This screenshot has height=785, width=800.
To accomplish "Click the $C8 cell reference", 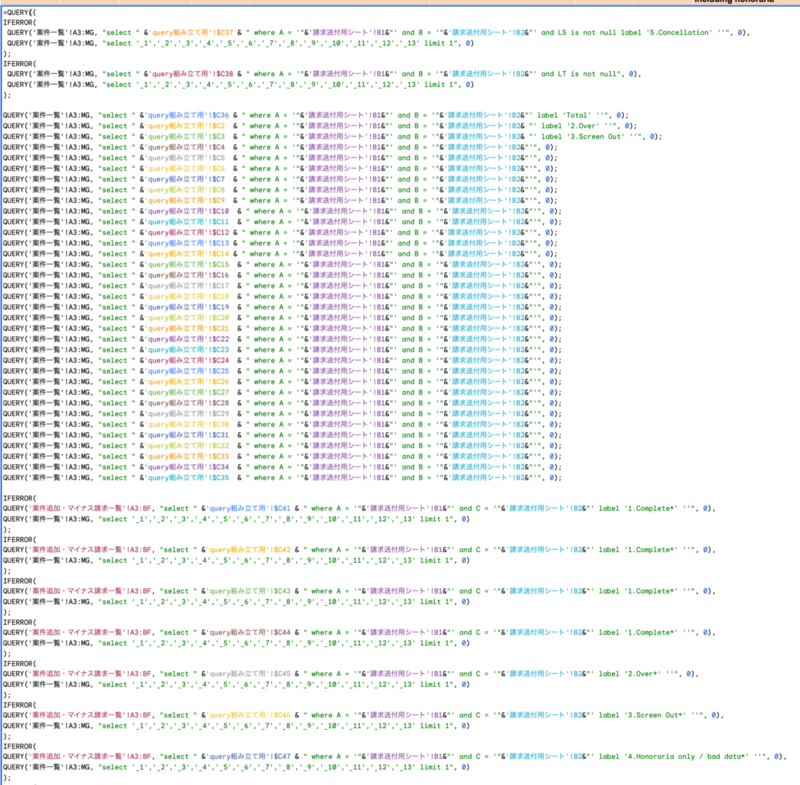I will [216, 190].
